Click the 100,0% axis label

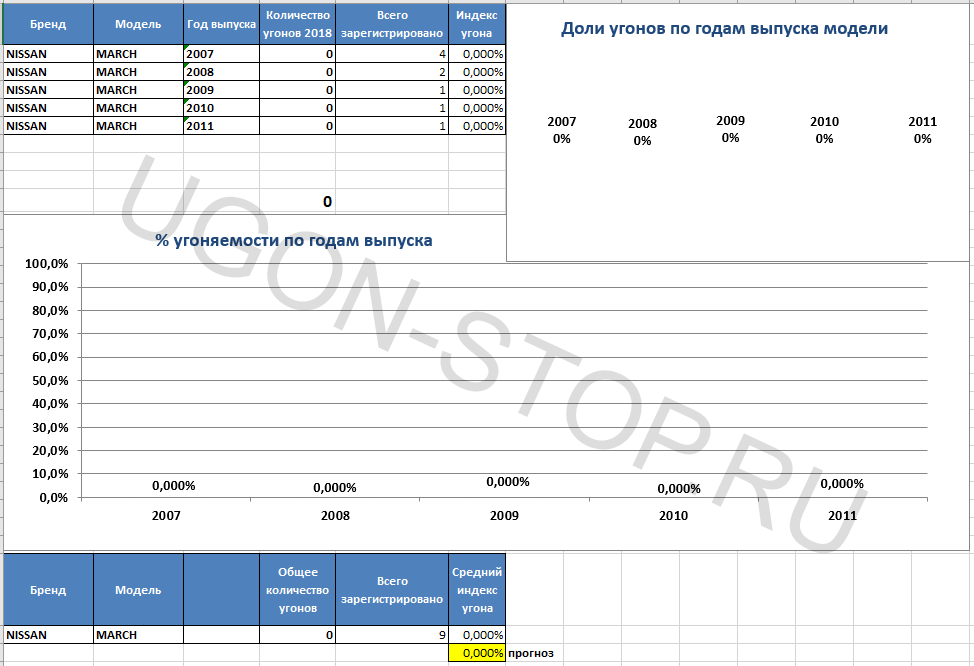[x=47, y=264]
